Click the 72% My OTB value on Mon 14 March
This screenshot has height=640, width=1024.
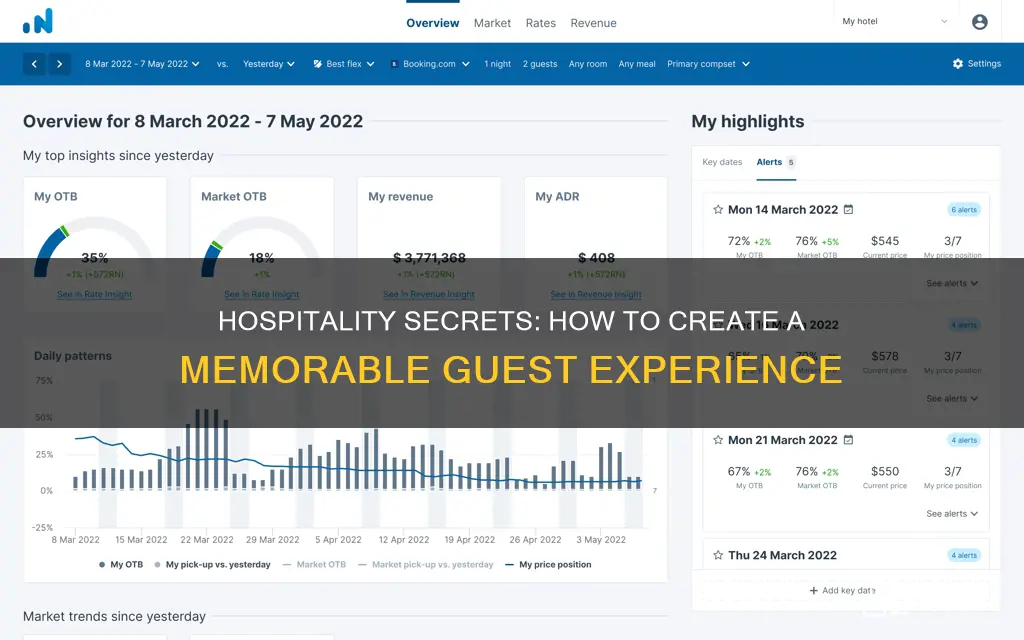click(739, 241)
